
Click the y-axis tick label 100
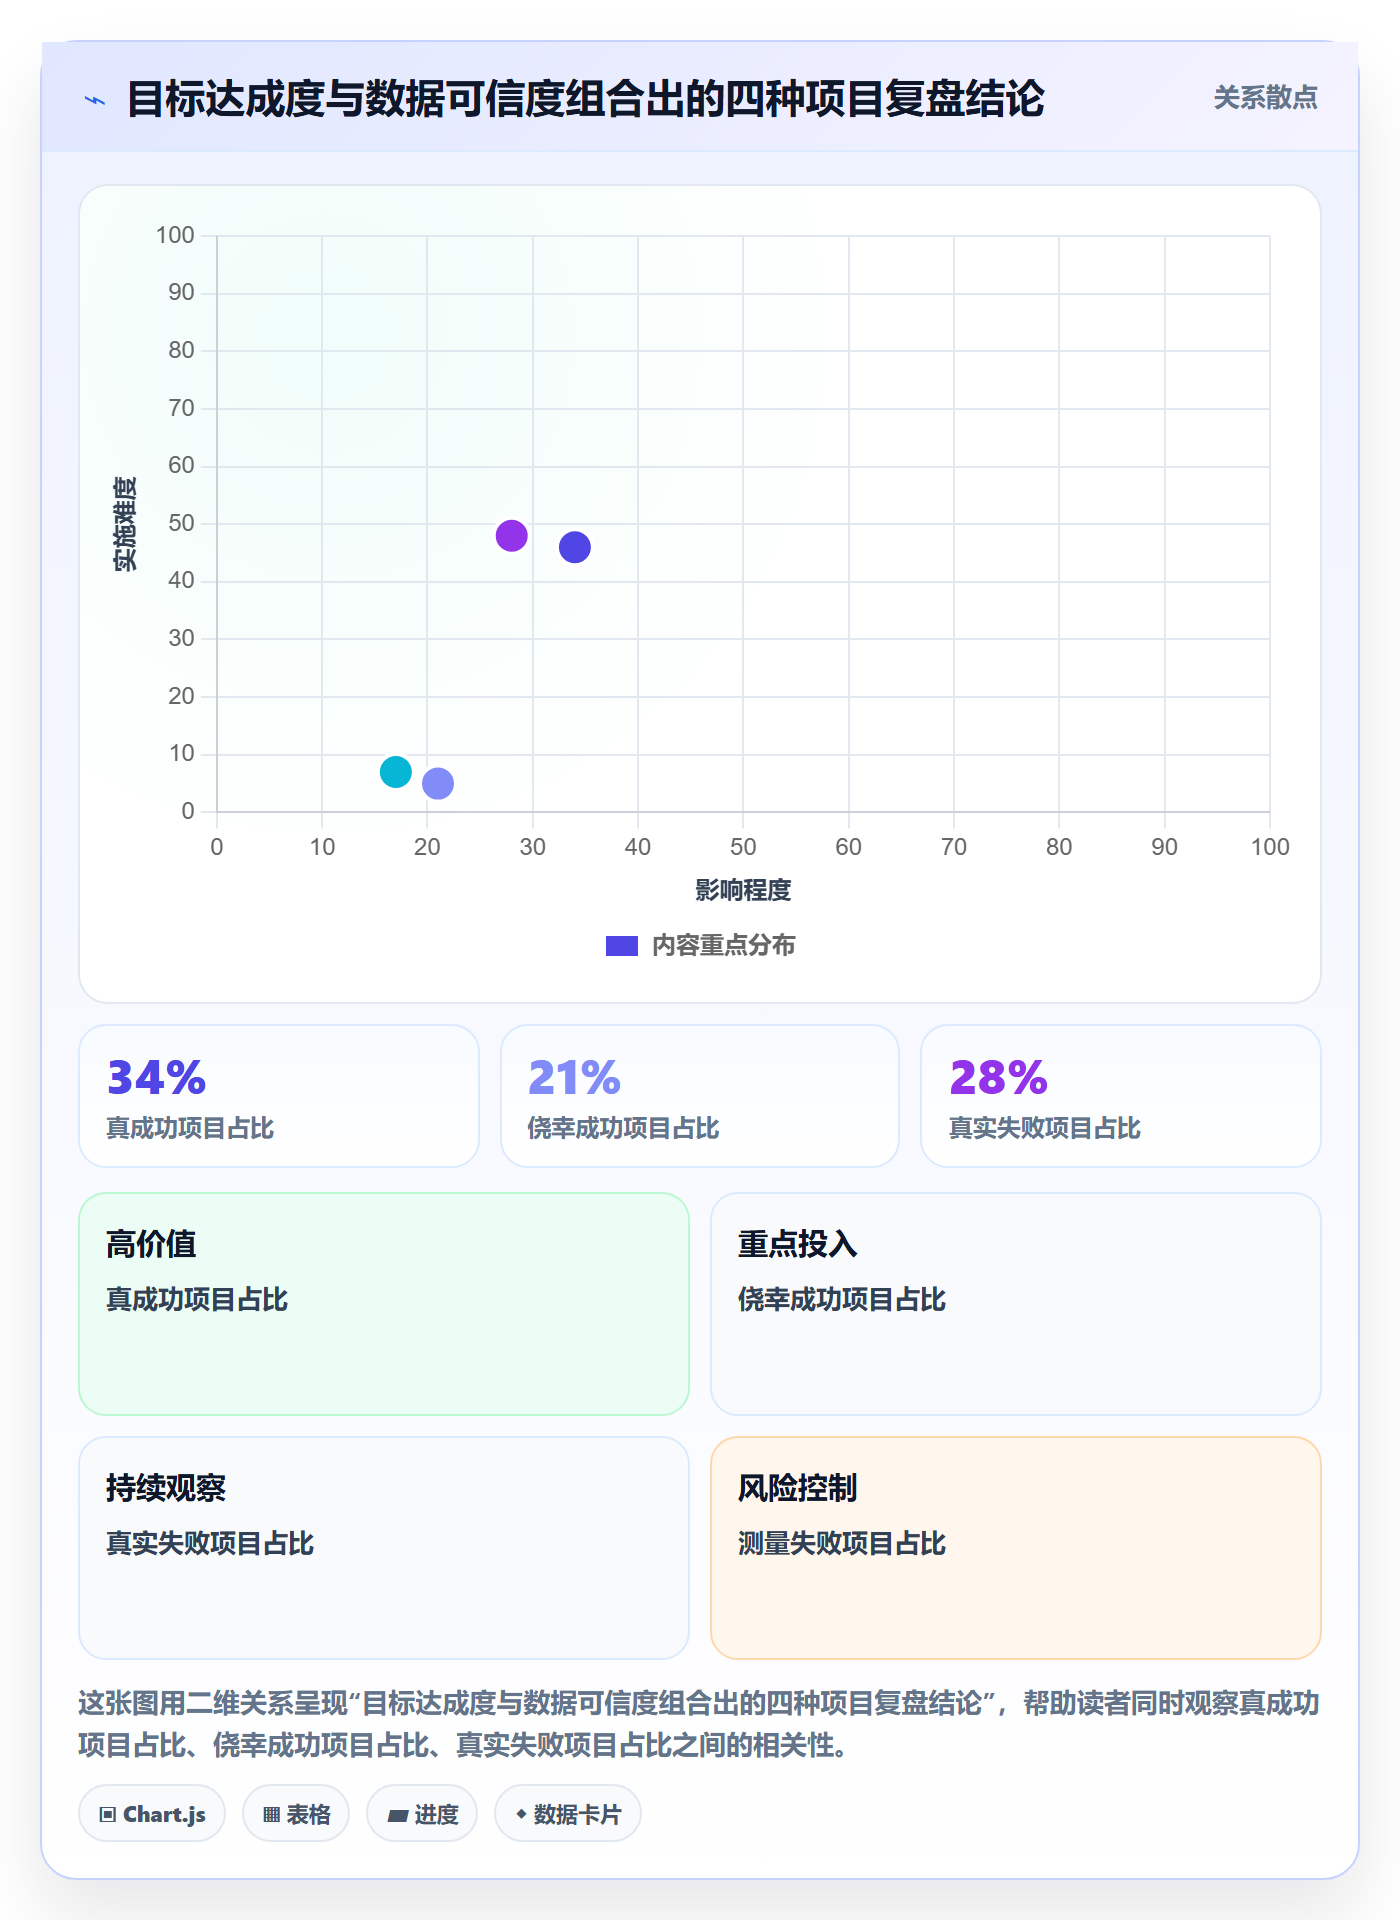point(175,235)
